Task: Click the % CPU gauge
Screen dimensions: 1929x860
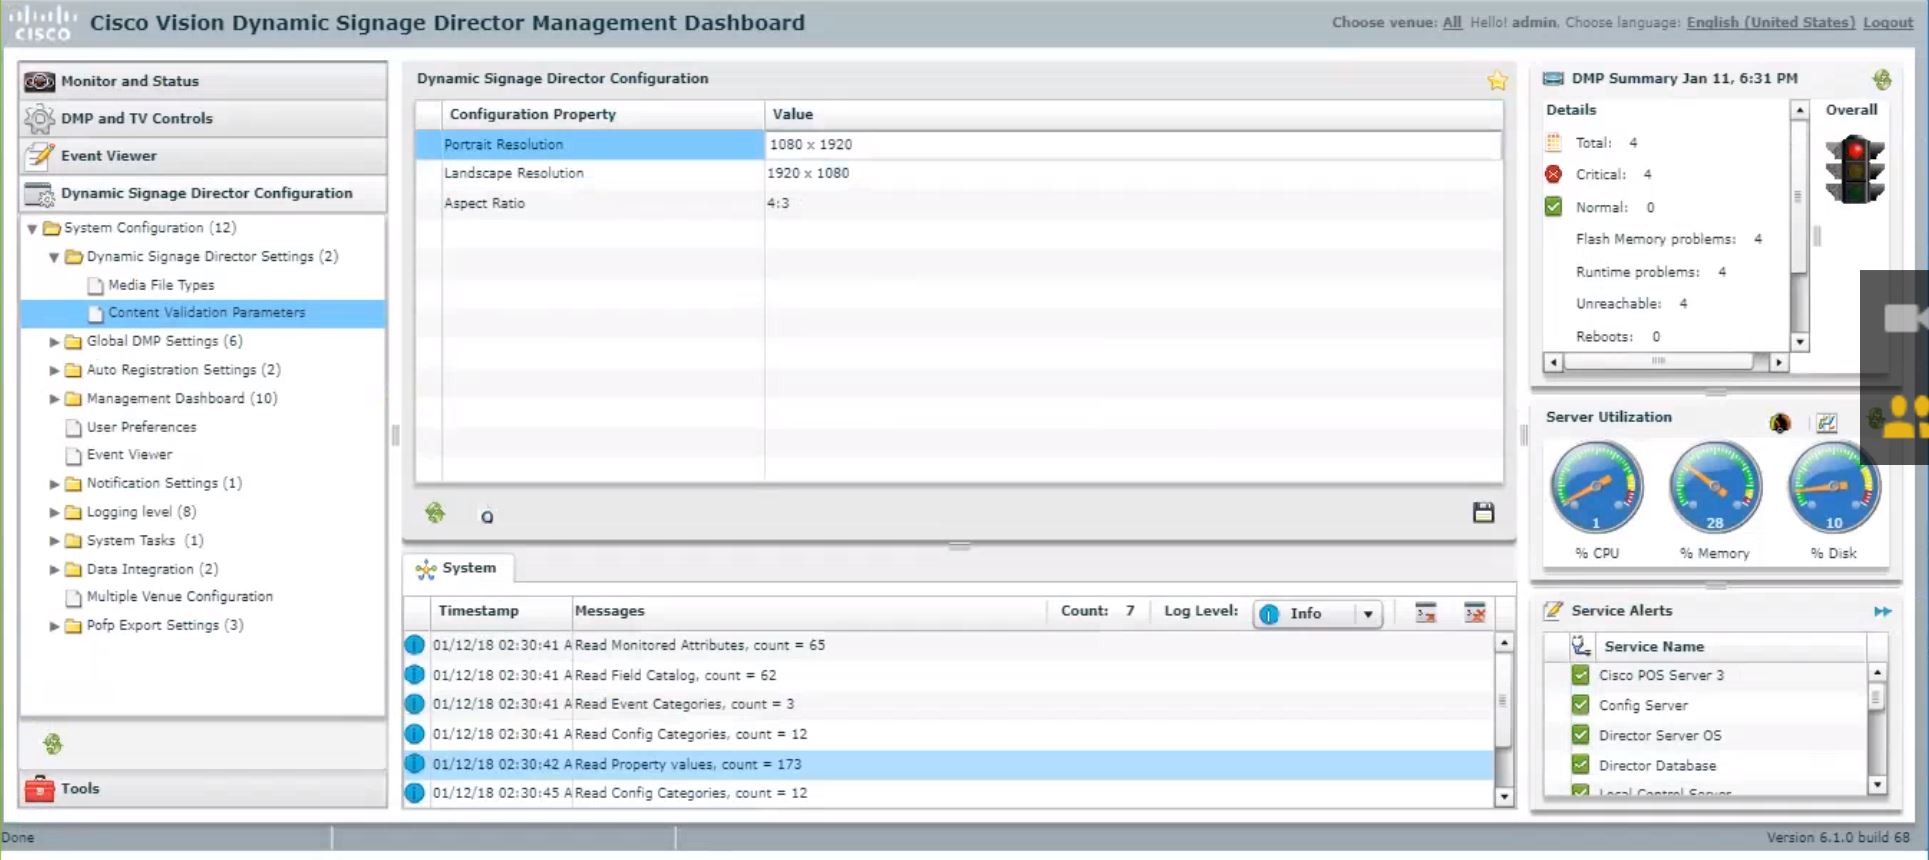Action: (1596, 488)
